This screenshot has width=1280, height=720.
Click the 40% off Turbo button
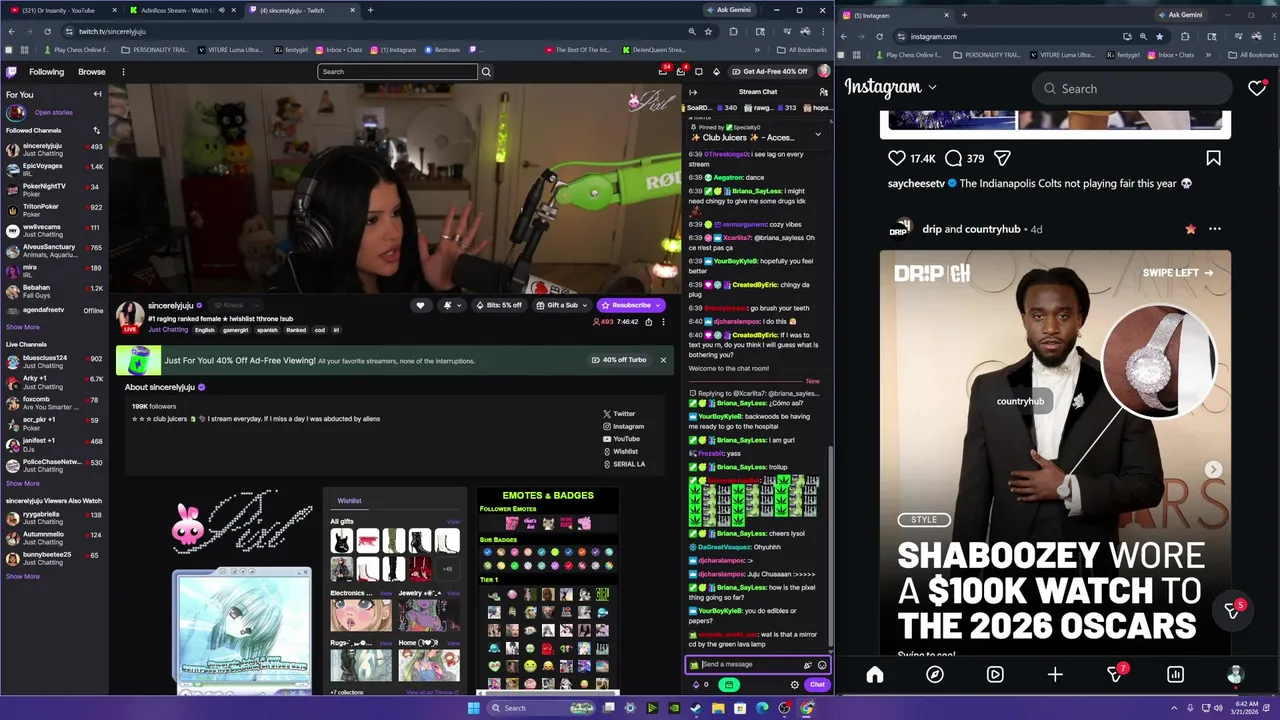(617, 360)
